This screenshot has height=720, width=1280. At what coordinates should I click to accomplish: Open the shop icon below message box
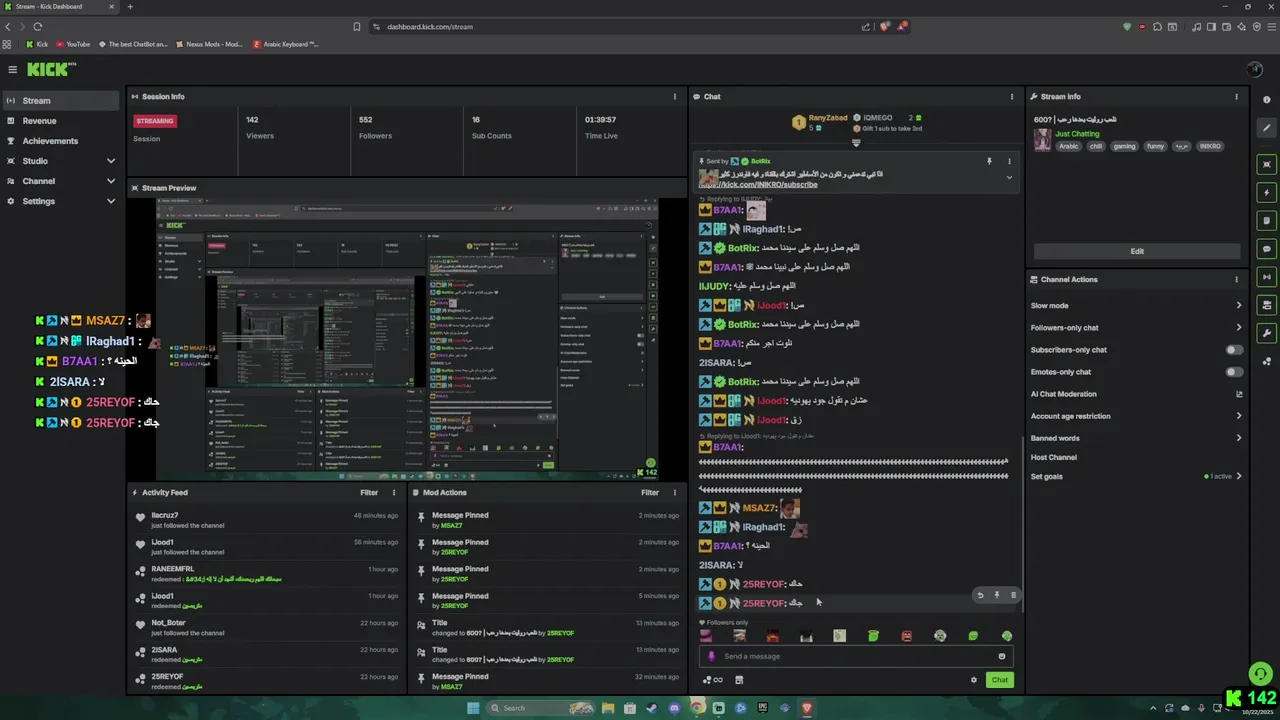(x=739, y=680)
